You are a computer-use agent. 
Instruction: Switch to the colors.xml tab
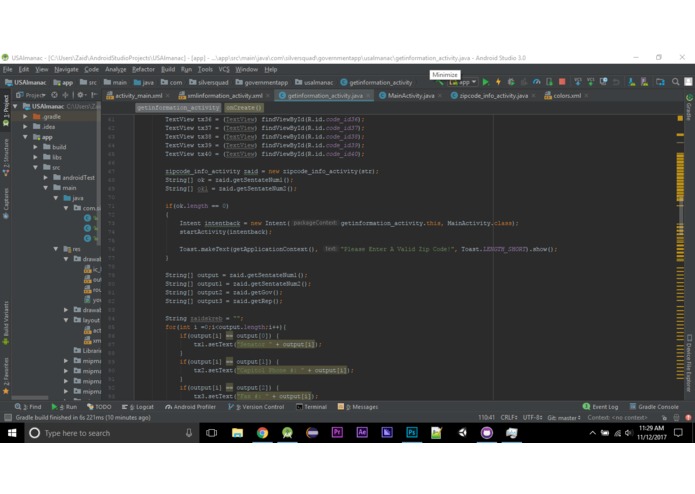[x=567, y=96]
